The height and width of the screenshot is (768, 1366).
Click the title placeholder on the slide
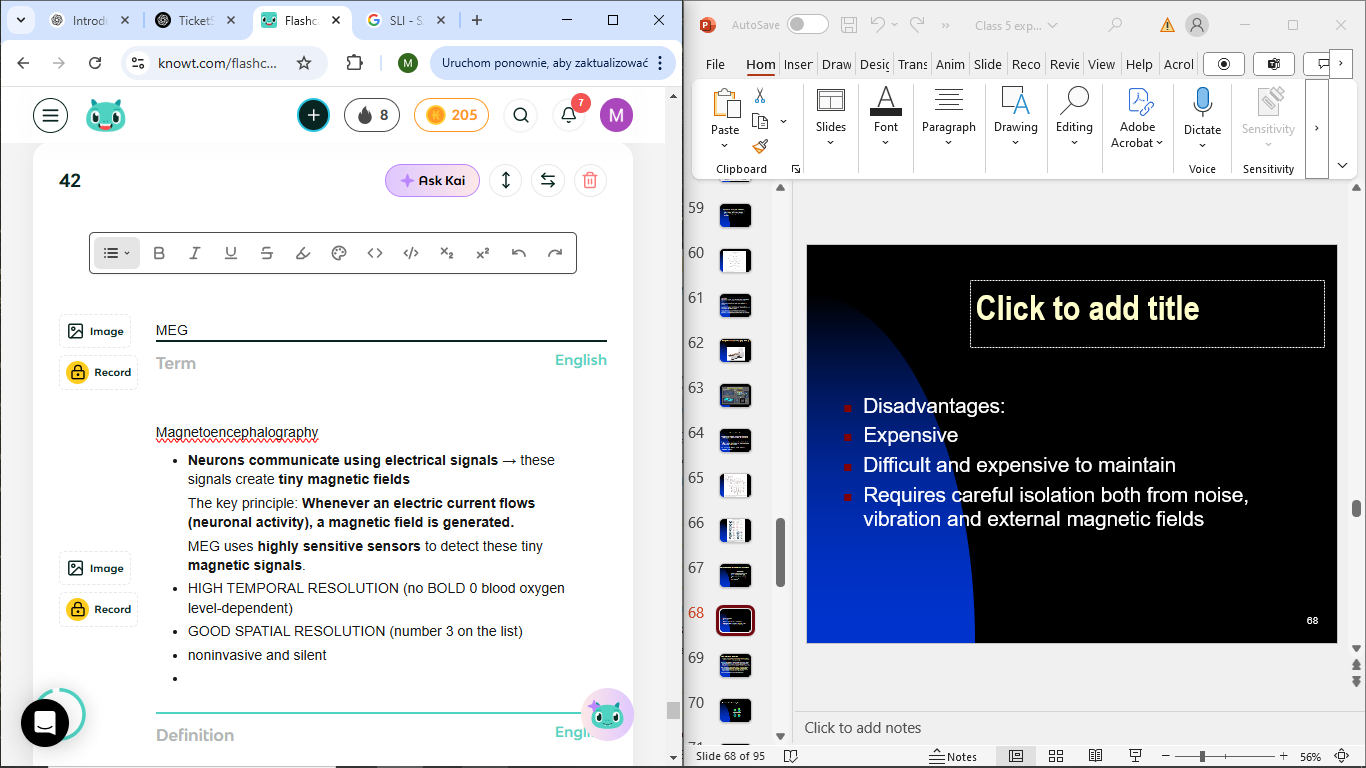(x=1147, y=313)
